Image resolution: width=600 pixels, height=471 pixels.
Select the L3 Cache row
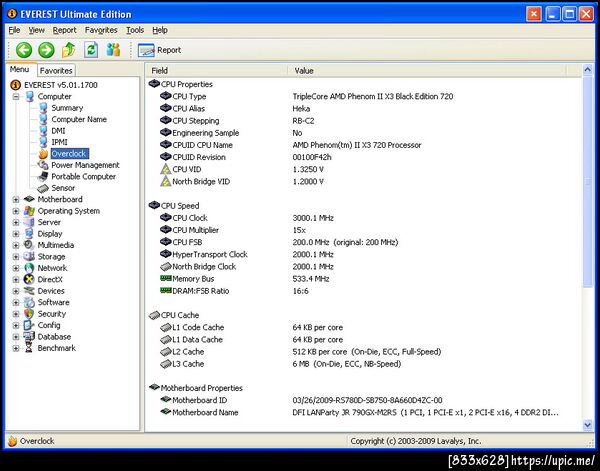pos(364,364)
